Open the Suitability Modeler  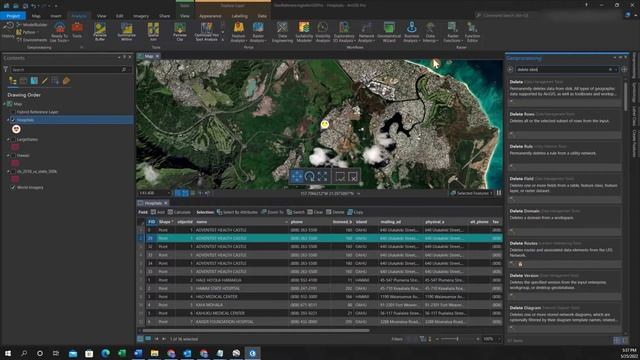point(304,32)
